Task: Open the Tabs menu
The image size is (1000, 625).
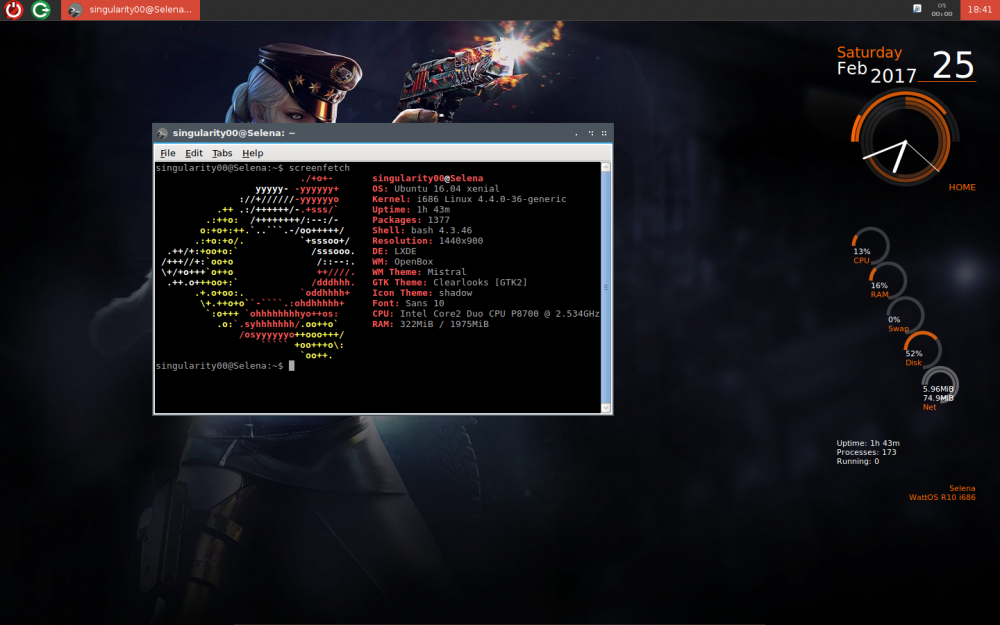Action: (x=222, y=153)
